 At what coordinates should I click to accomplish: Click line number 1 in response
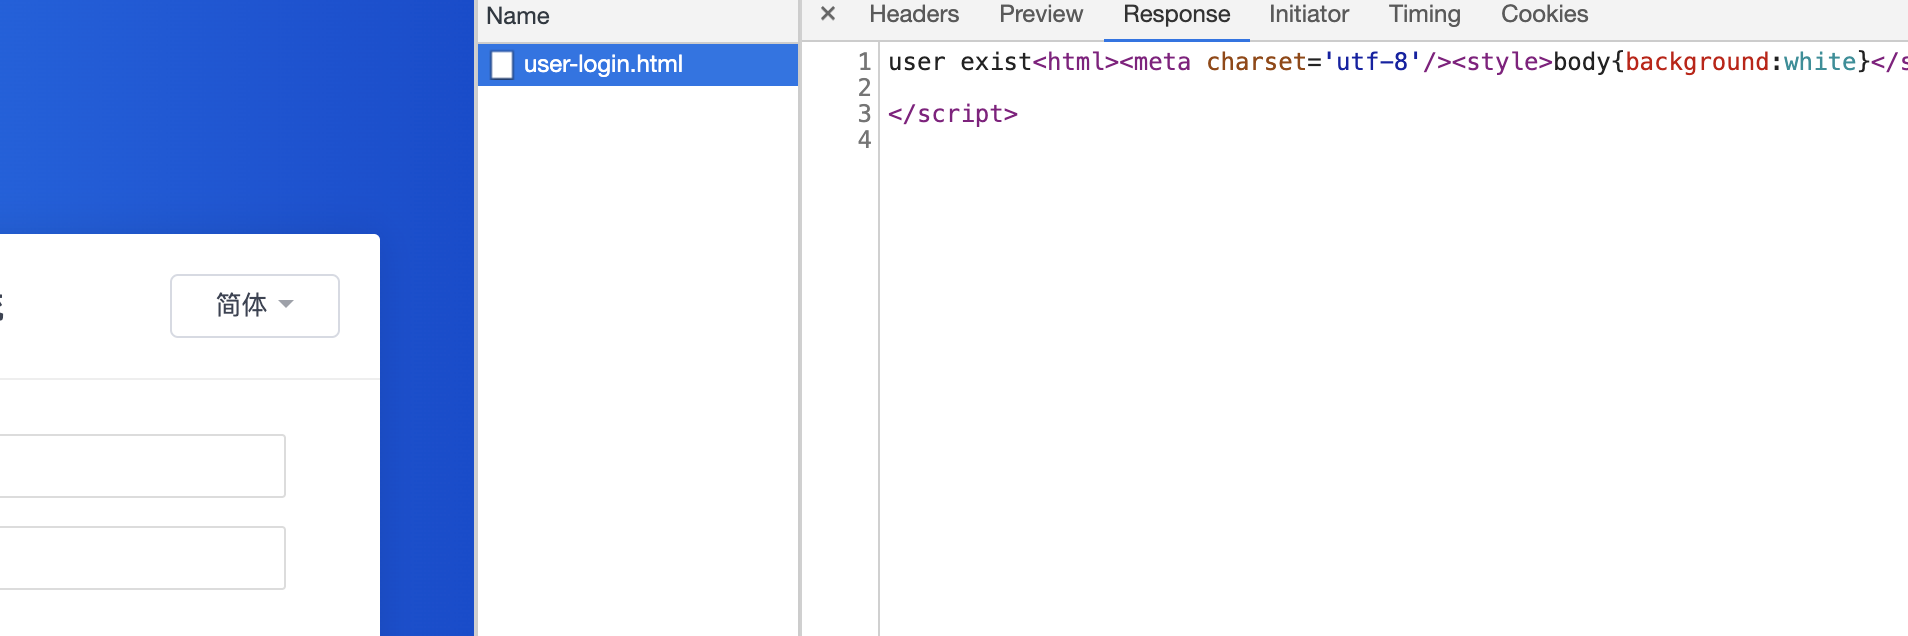pyautogui.click(x=864, y=62)
